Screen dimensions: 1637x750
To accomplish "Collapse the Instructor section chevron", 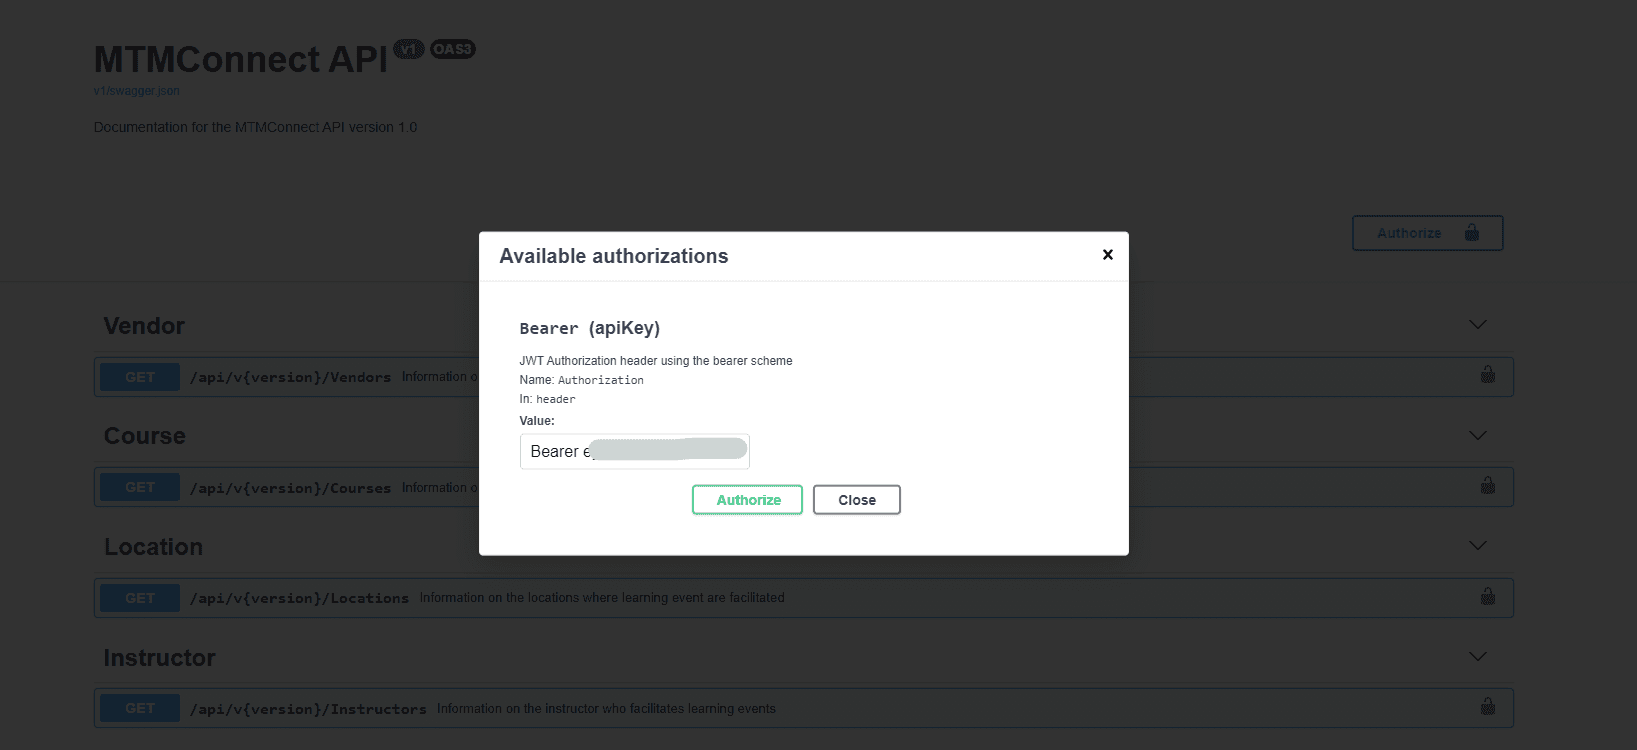I will click(1477, 657).
